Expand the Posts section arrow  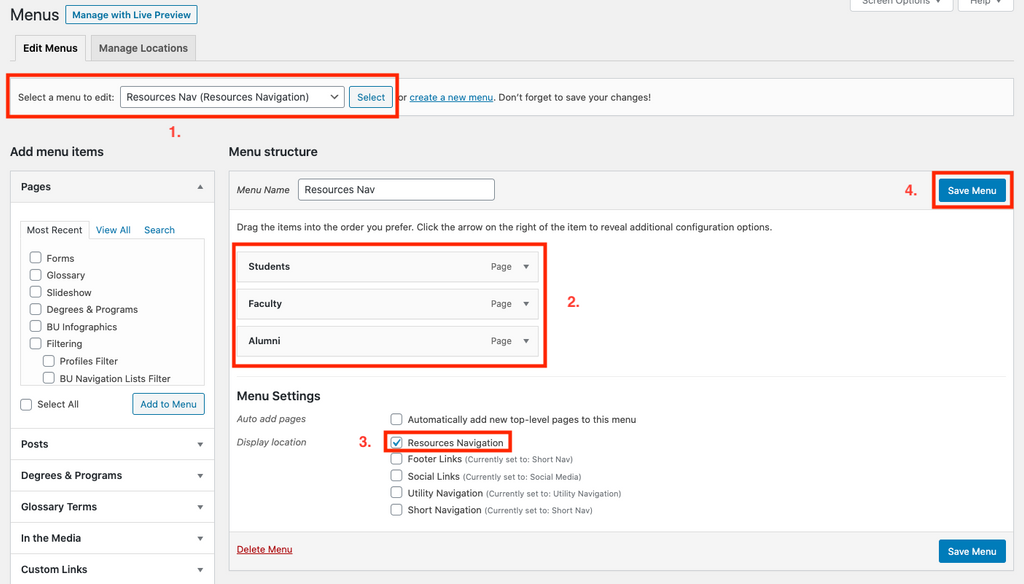[x=200, y=445]
